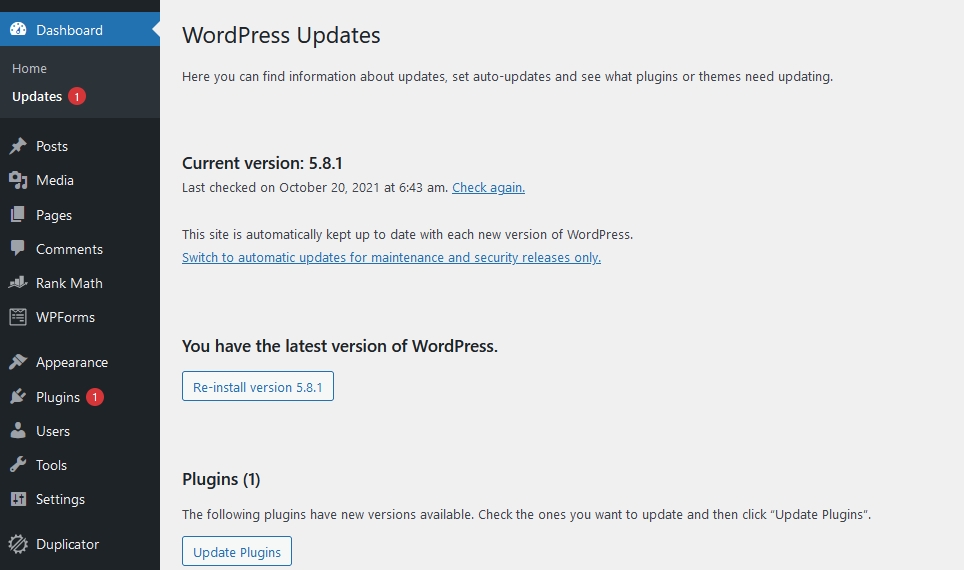This screenshot has width=964, height=570.
Task: Click the WPForms icon
Action: (x=18, y=317)
